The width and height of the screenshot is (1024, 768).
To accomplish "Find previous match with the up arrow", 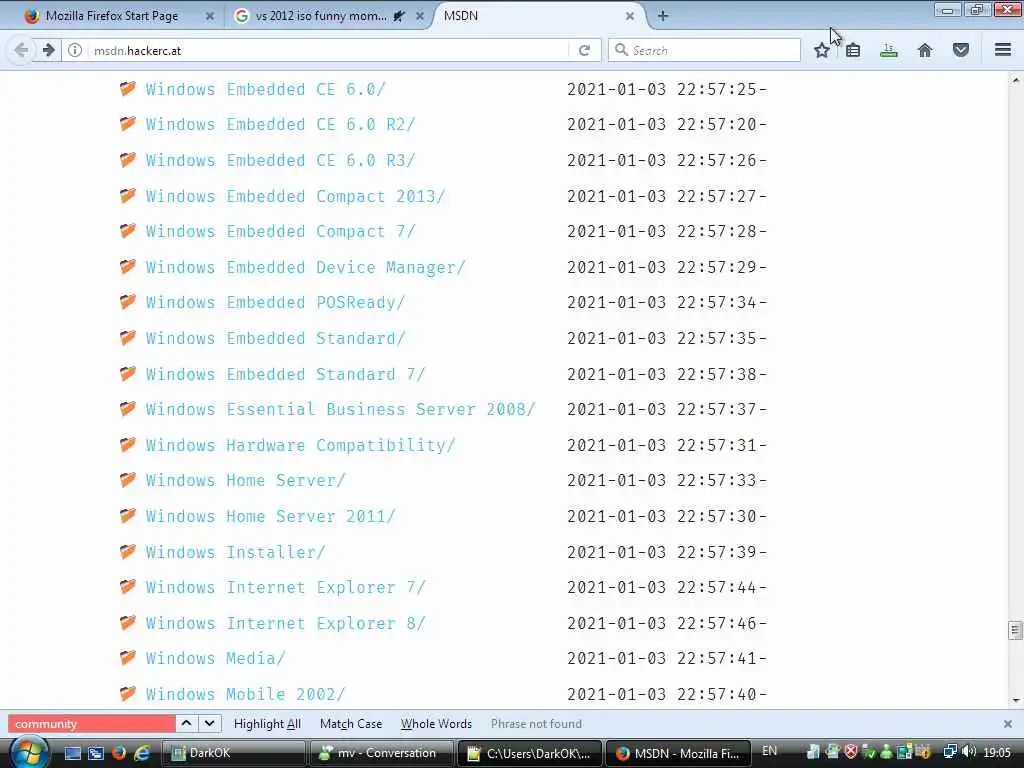I will click(x=186, y=724).
